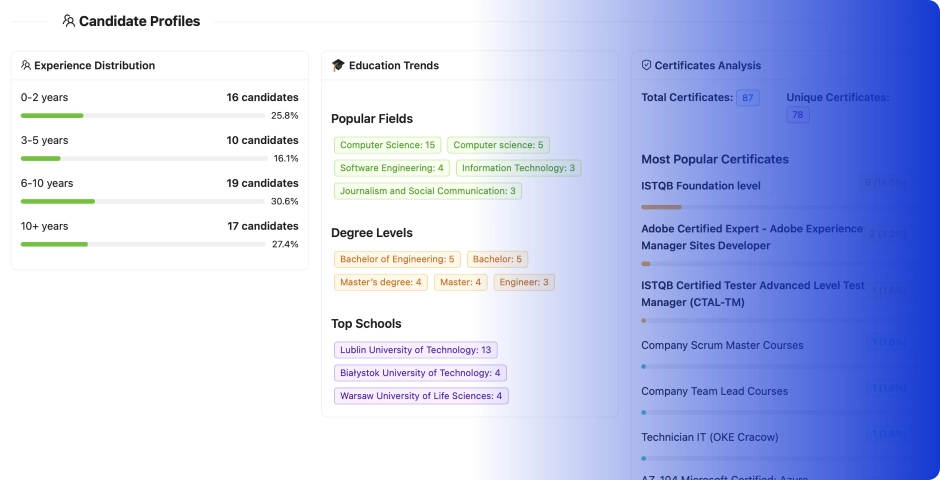Click the 0-2 years progress bar
Screen dimensions: 940x480
(159, 116)
